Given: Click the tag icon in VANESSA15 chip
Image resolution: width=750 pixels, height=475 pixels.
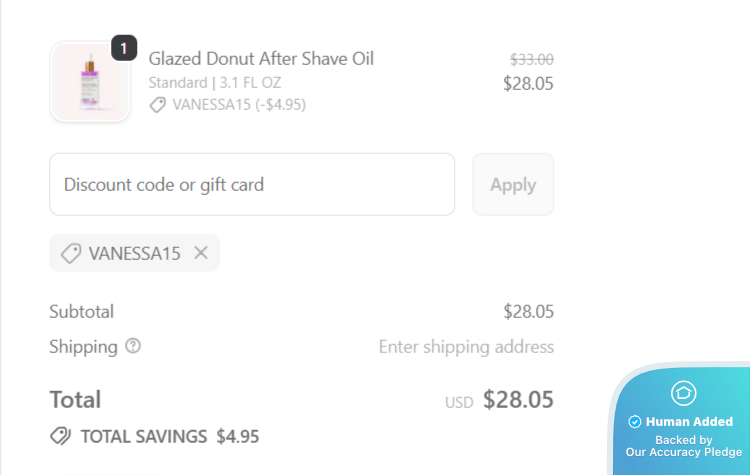Looking at the screenshot, I should click(71, 253).
